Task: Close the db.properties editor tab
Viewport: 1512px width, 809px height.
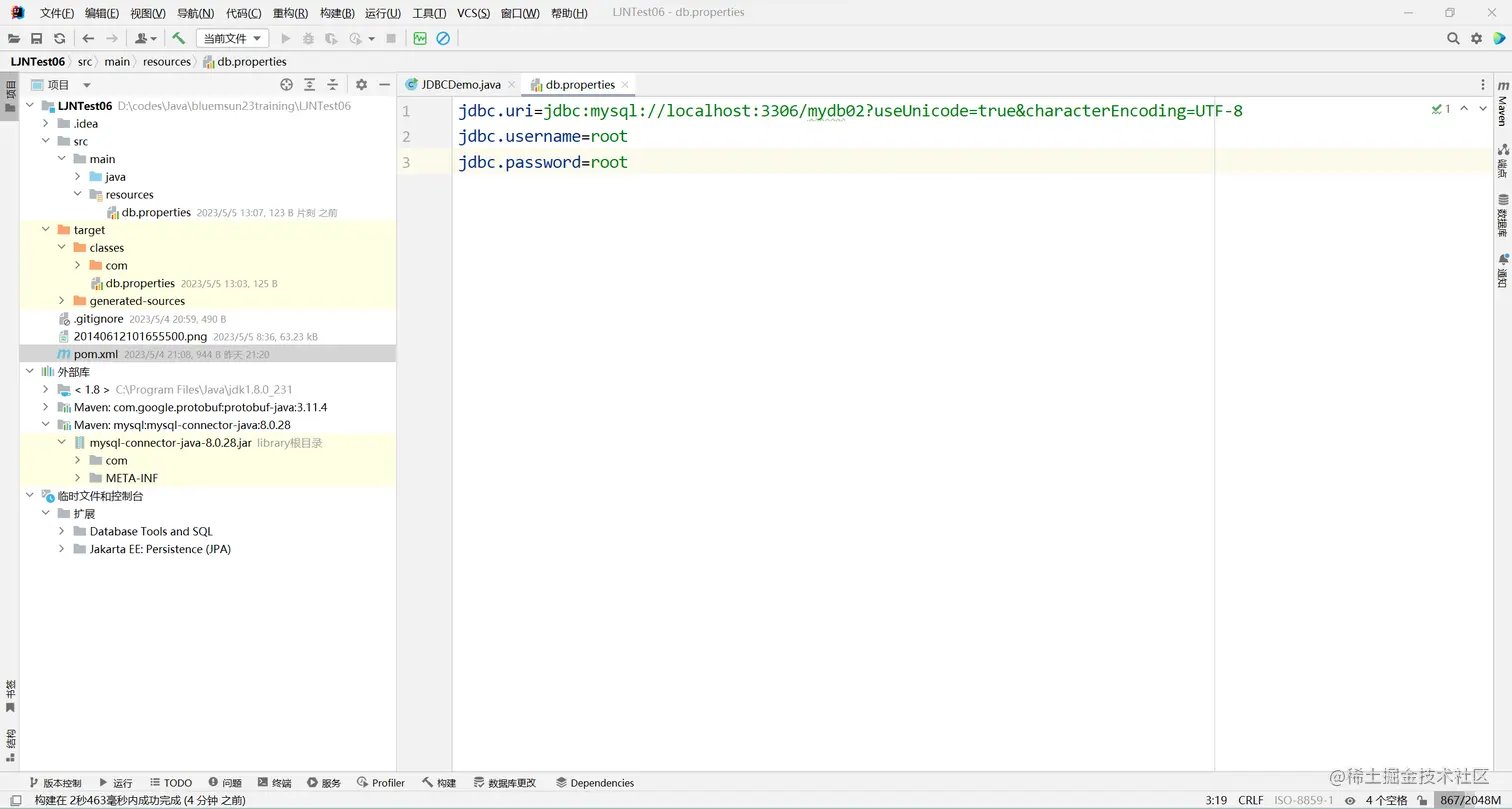Action: 625,85
